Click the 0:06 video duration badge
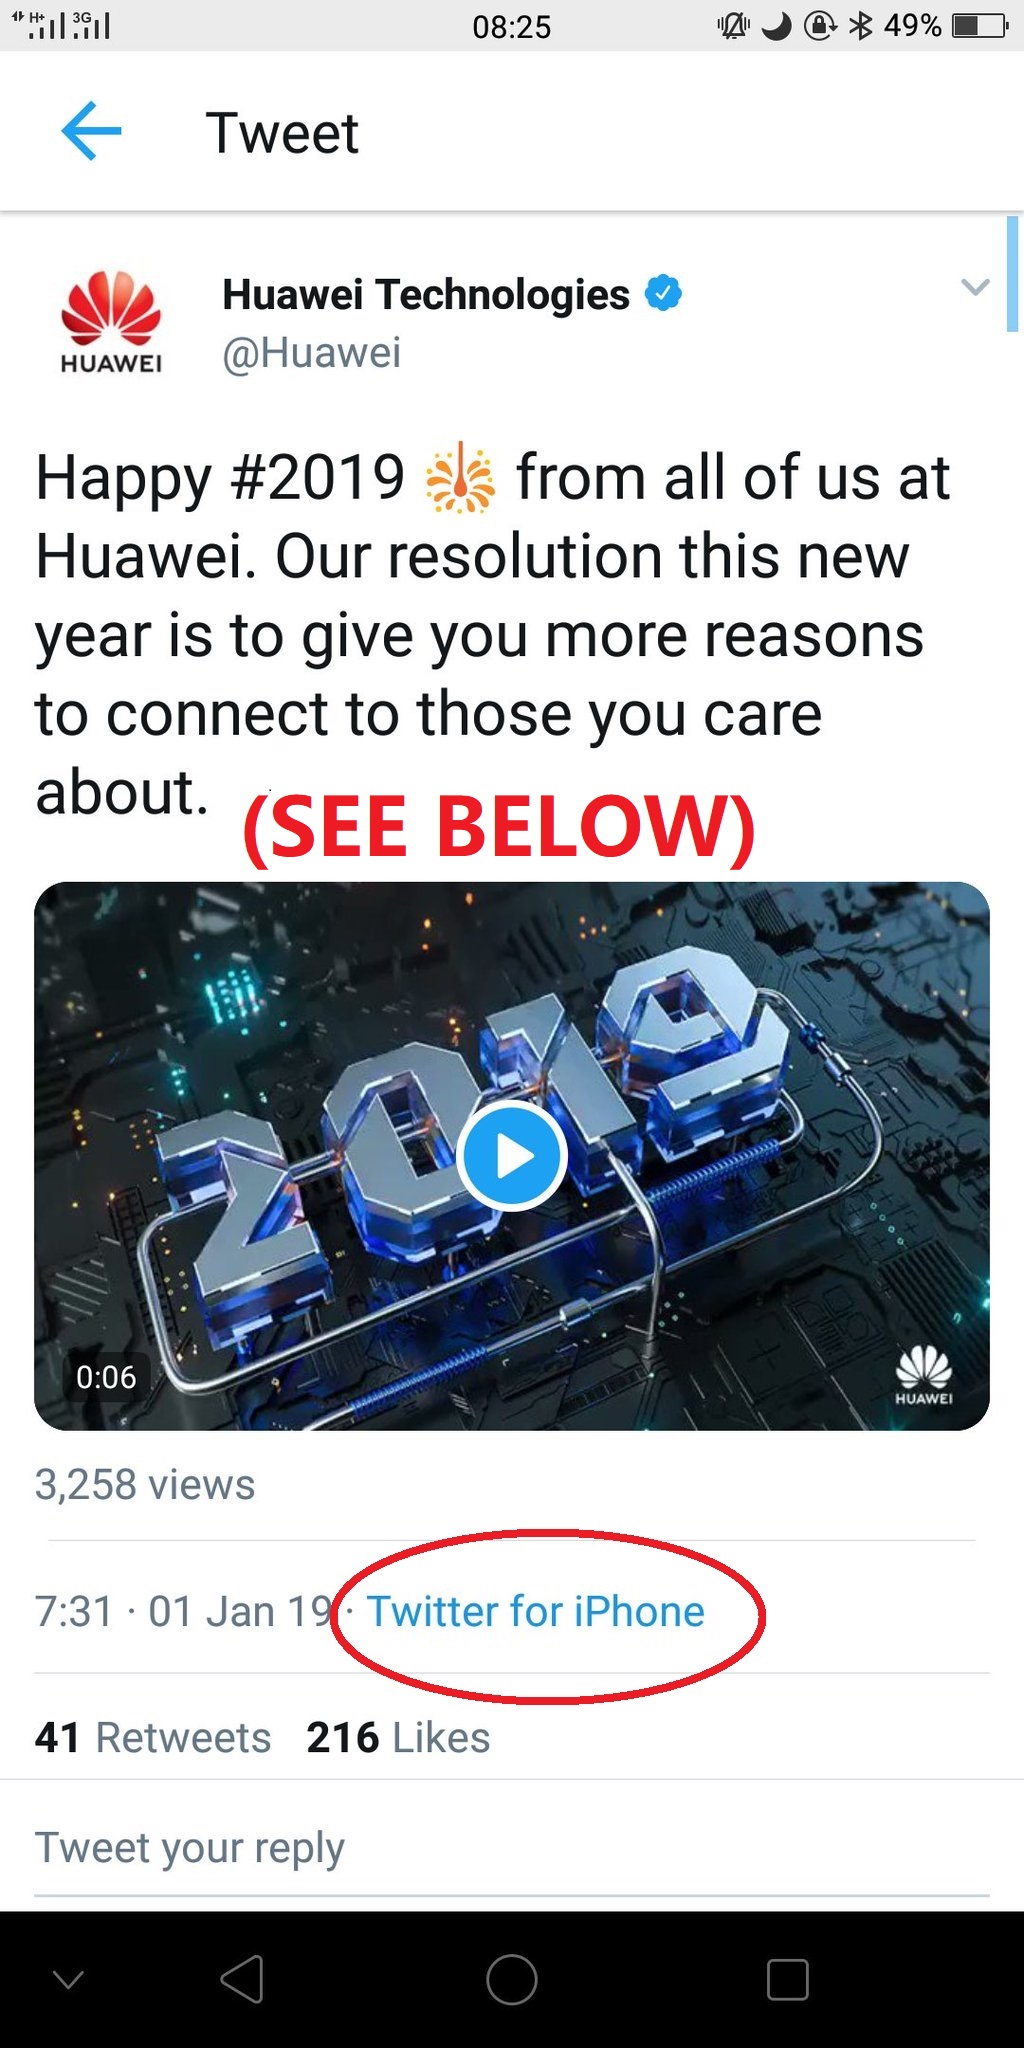Image resolution: width=1024 pixels, height=2048 pixels. tap(105, 1377)
